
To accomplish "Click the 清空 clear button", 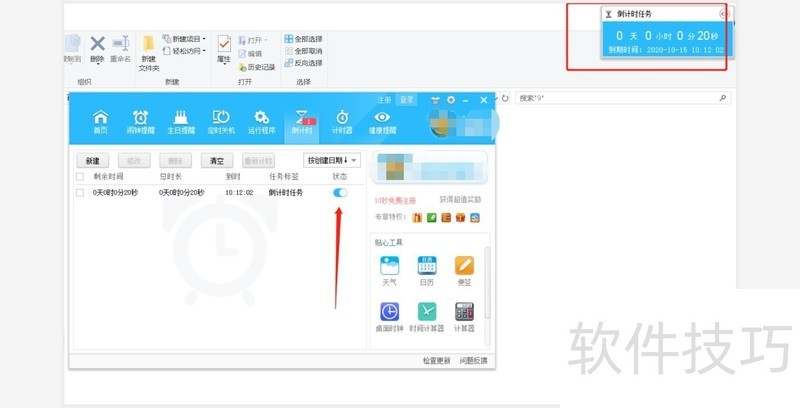I will 217,161.
